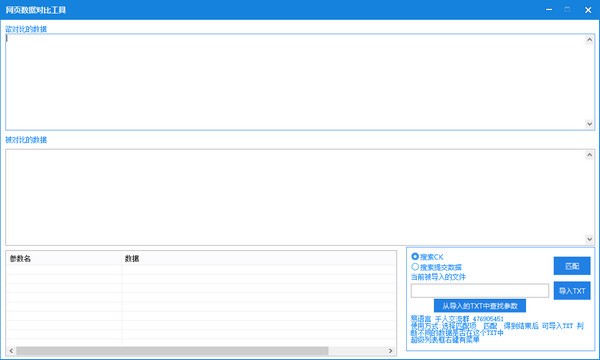600x360 pixels.
Task: Click the 导入TXT button
Action: click(572, 291)
